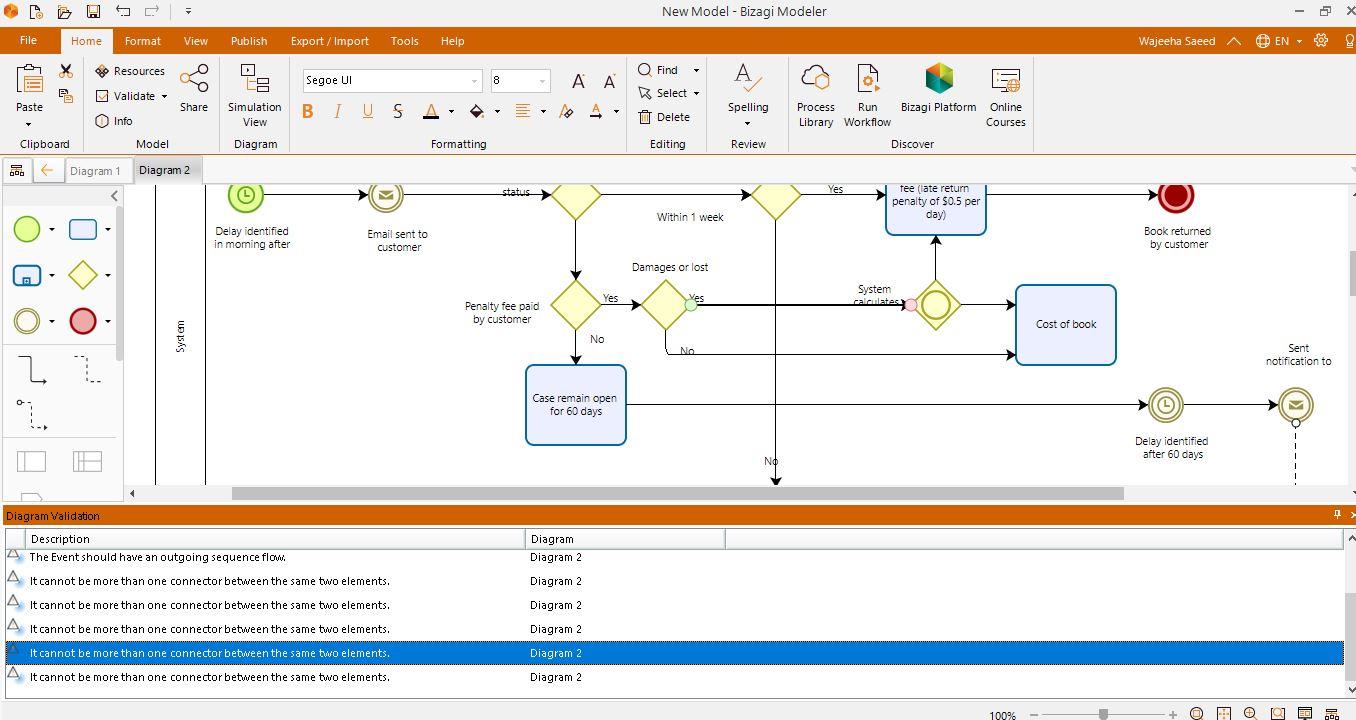Open the fill color dropdown arrow
Image resolution: width=1356 pixels, height=720 pixels.
[x=497, y=112]
